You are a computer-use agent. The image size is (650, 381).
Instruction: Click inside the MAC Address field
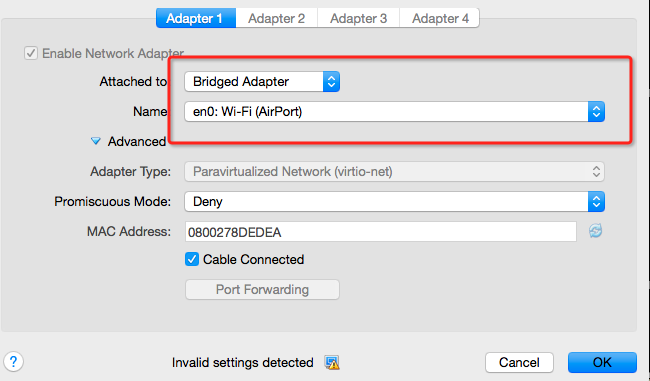pos(381,232)
